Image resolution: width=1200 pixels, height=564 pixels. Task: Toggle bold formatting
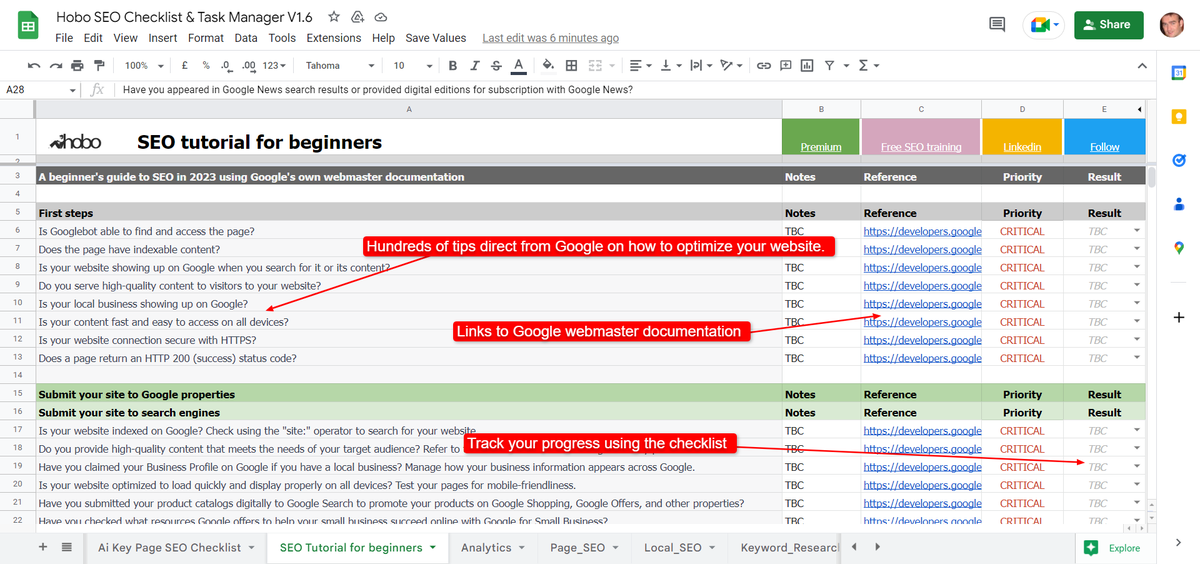coord(452,66)
